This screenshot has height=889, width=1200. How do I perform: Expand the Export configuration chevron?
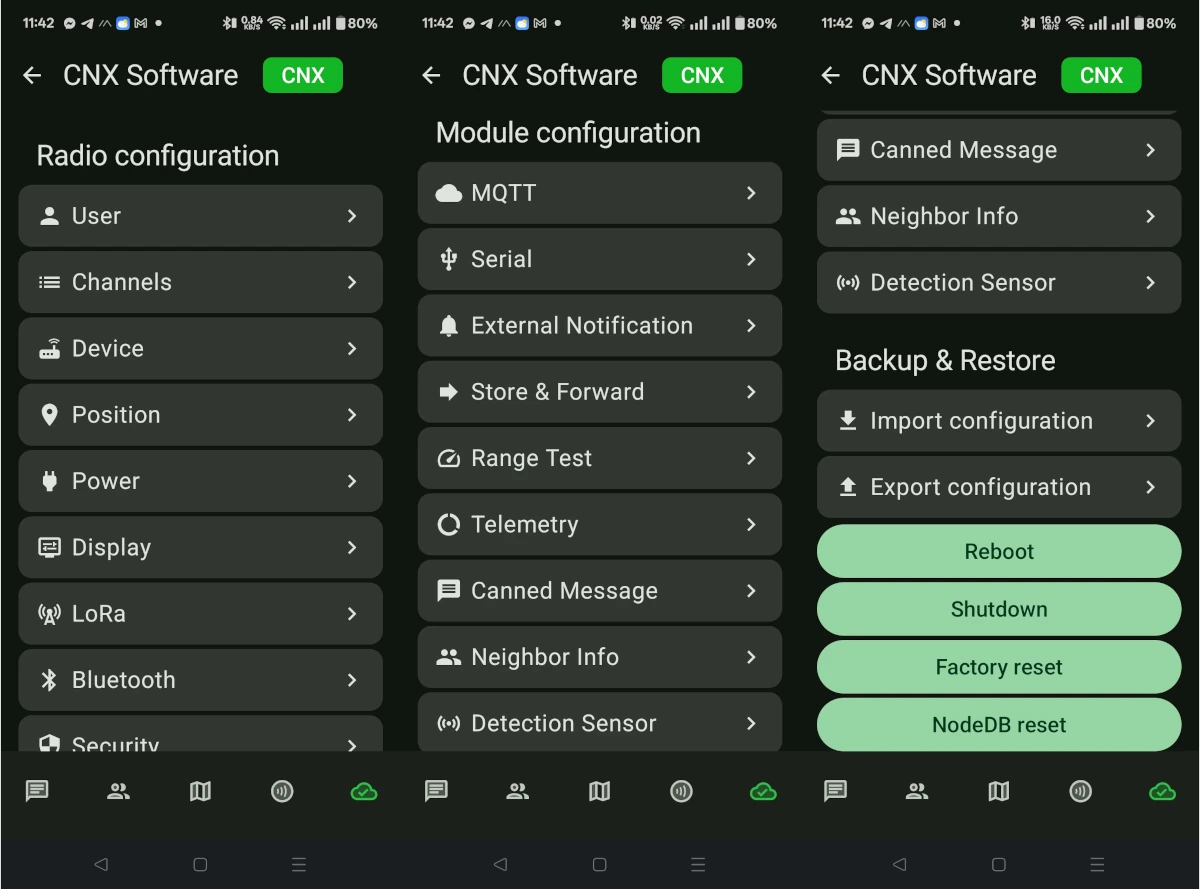pos(1150,487)
